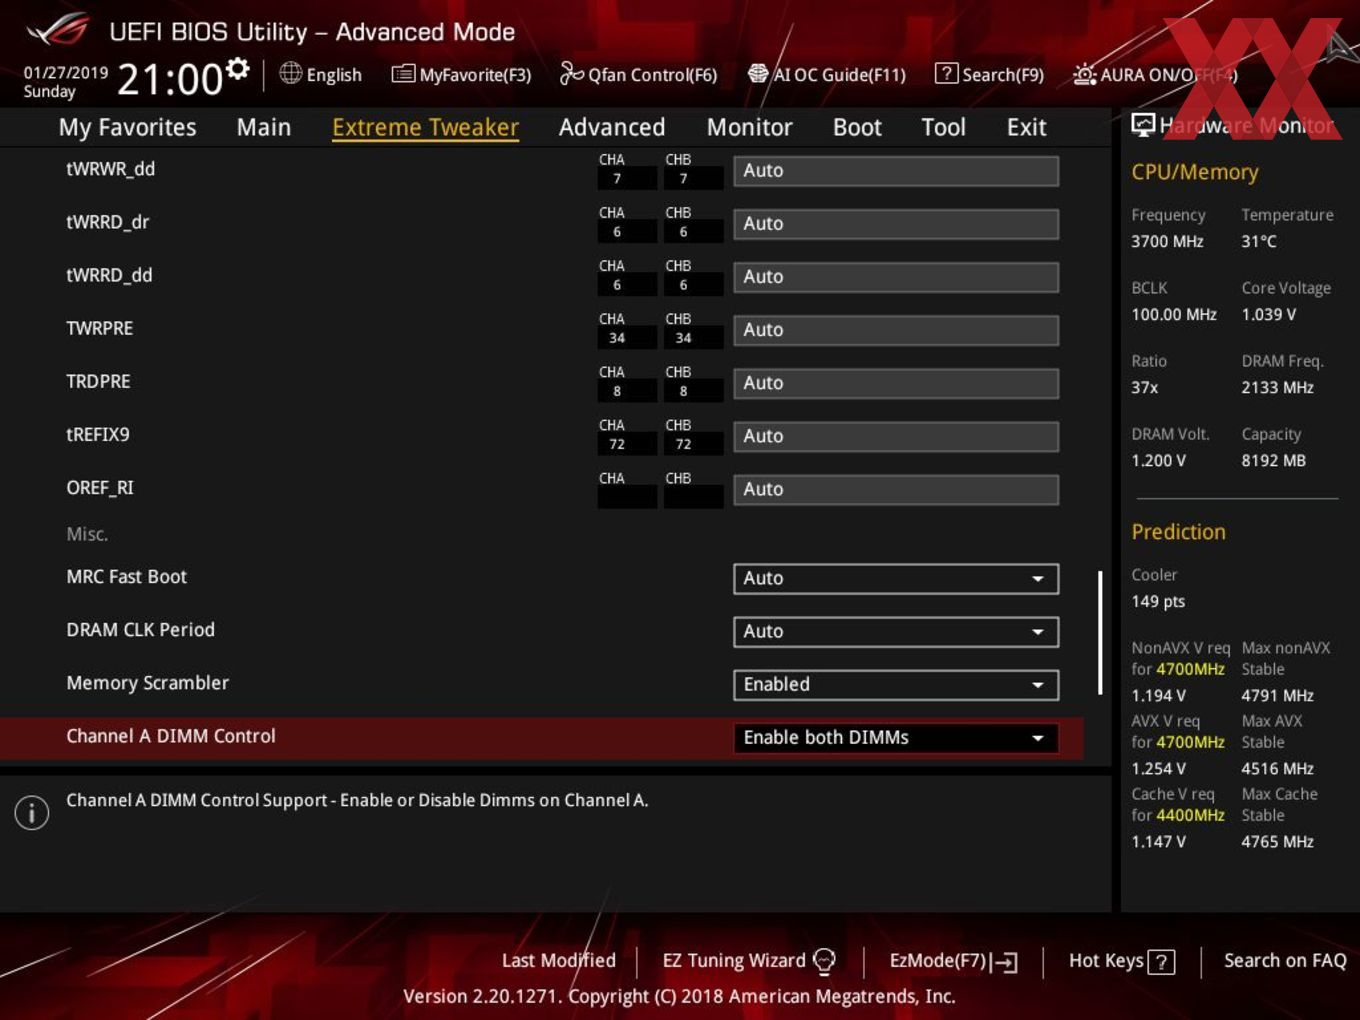Open the My Favorites tab
The image size is (1360, 1020).
click(127, 127)
